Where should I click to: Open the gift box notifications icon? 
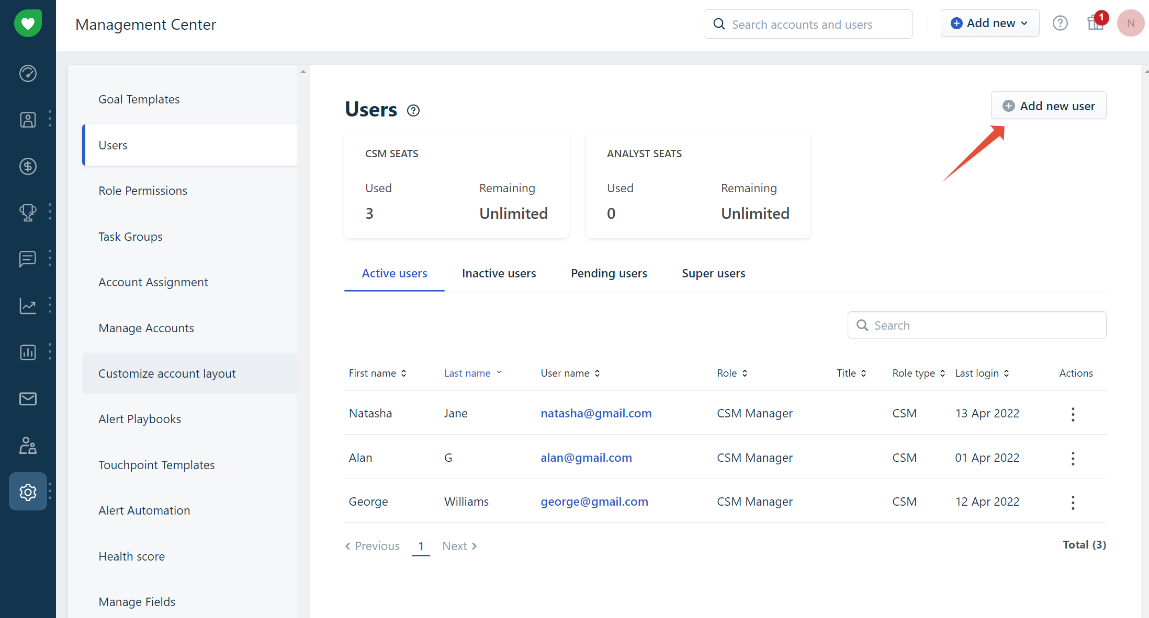point(1096,23)
